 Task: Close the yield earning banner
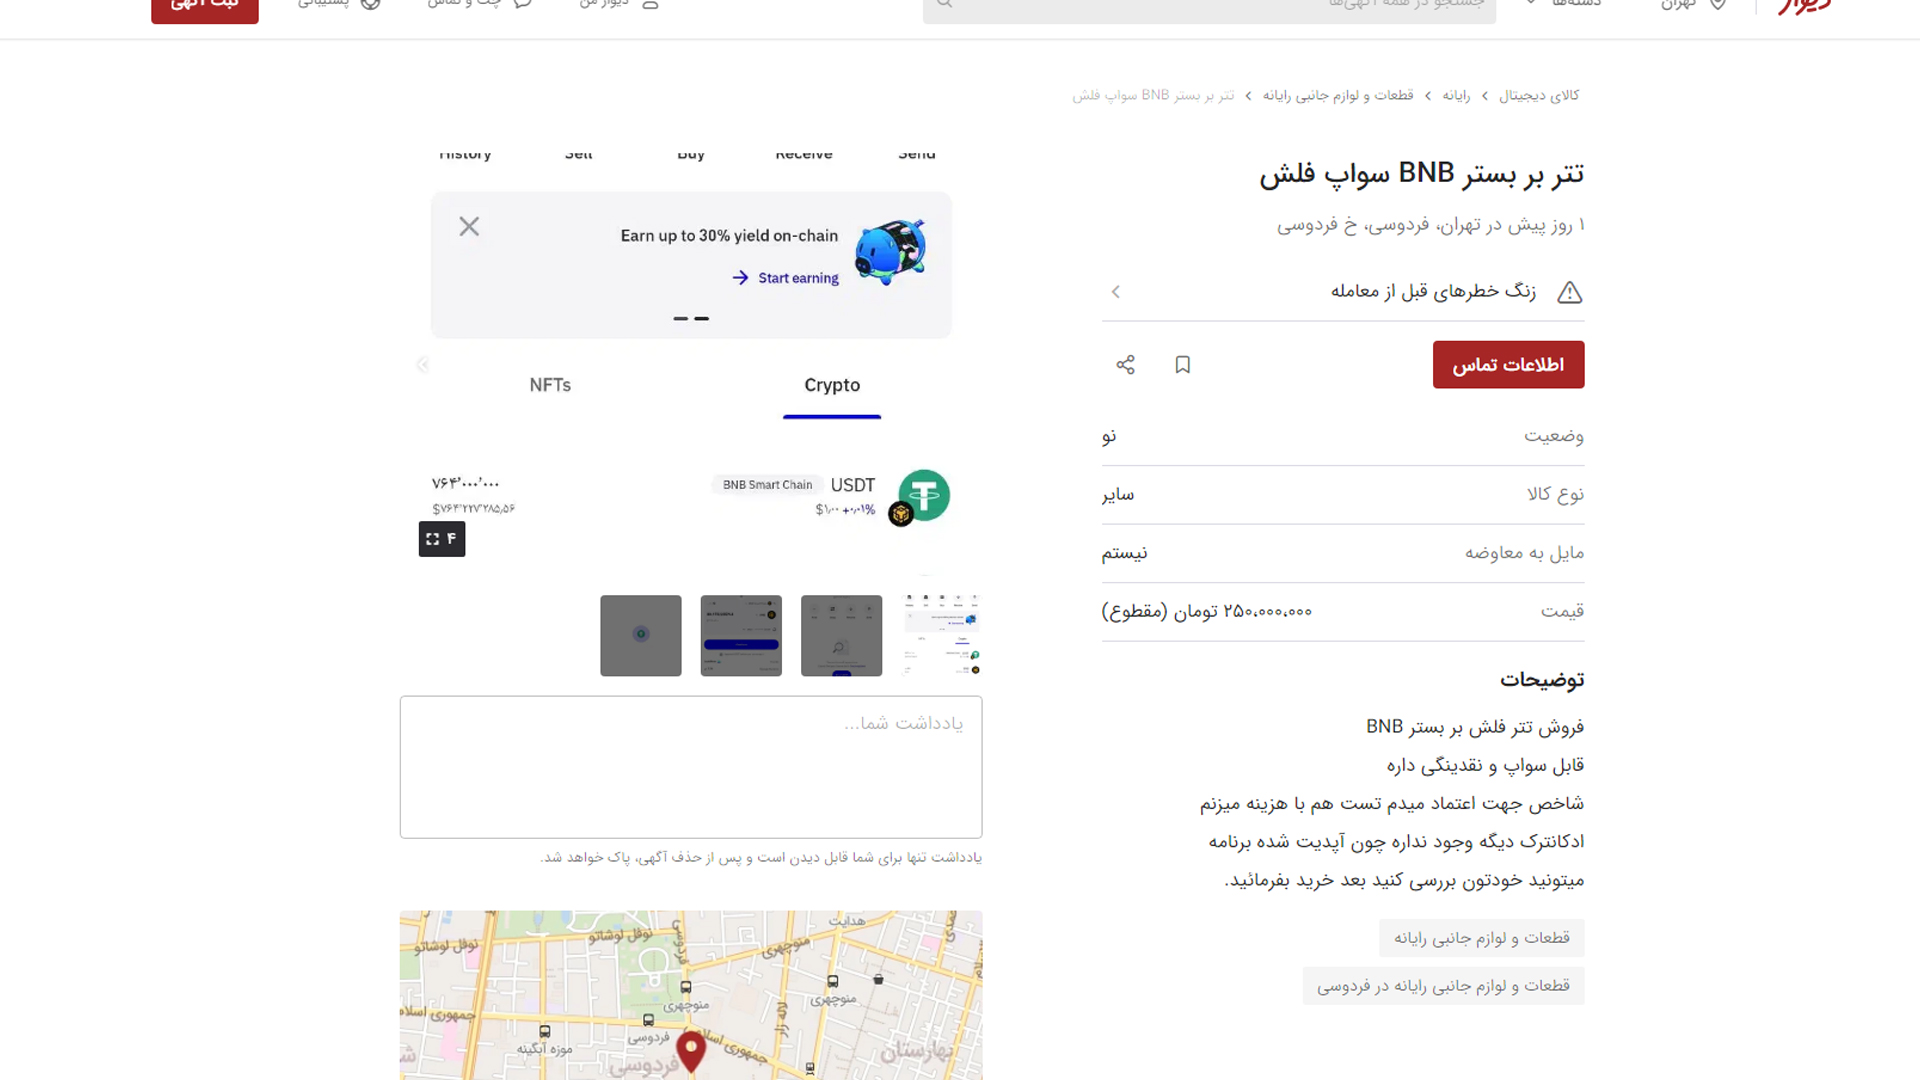click(469, 227)
